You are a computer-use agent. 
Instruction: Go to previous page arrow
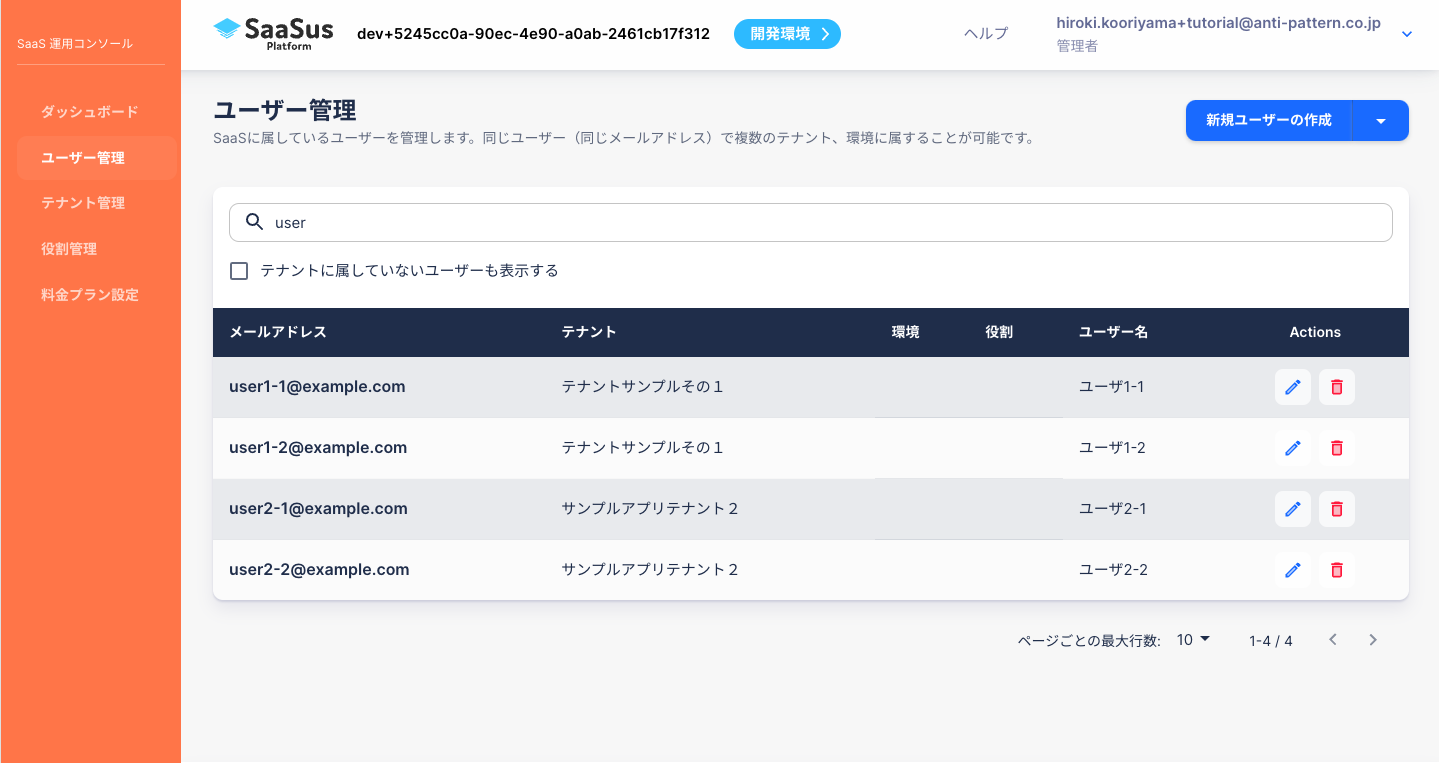(x=1333, y=640)
